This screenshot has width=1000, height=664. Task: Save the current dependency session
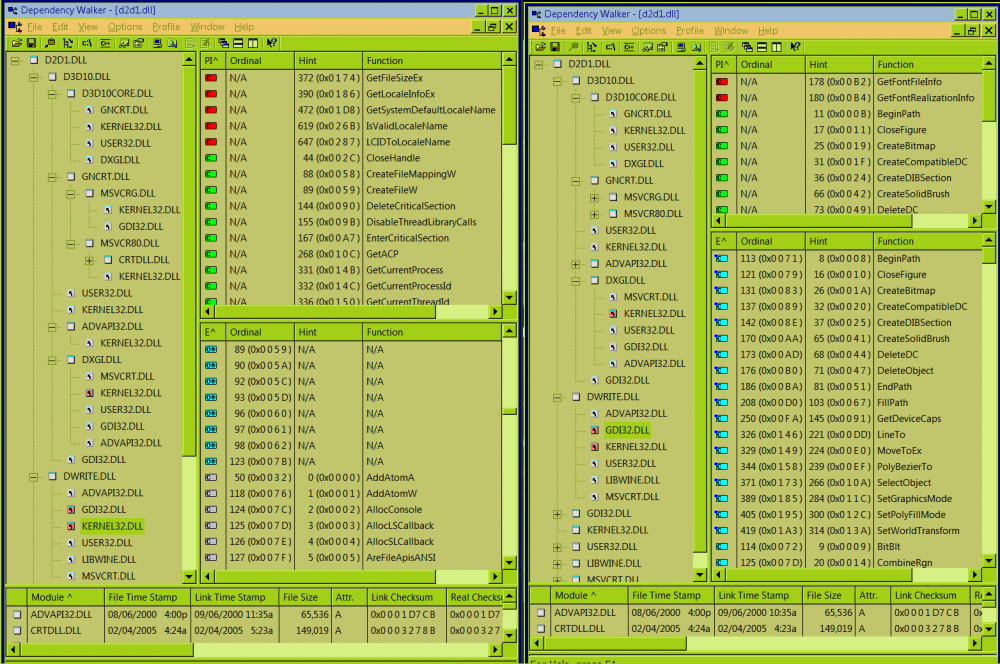(x=33, y=43)
